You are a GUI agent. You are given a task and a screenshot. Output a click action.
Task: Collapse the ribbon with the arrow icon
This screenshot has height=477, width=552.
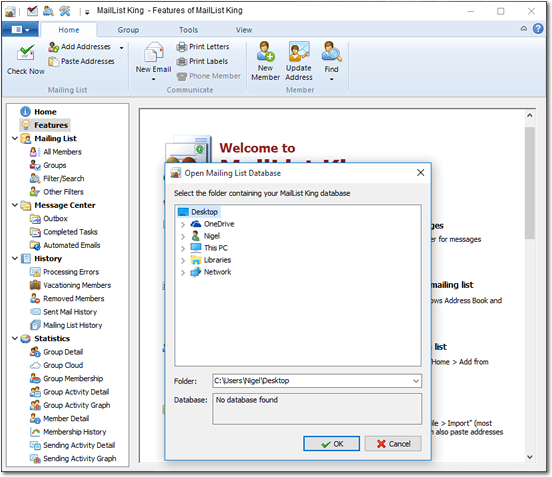pyautogui.click(x=524, y=29)
